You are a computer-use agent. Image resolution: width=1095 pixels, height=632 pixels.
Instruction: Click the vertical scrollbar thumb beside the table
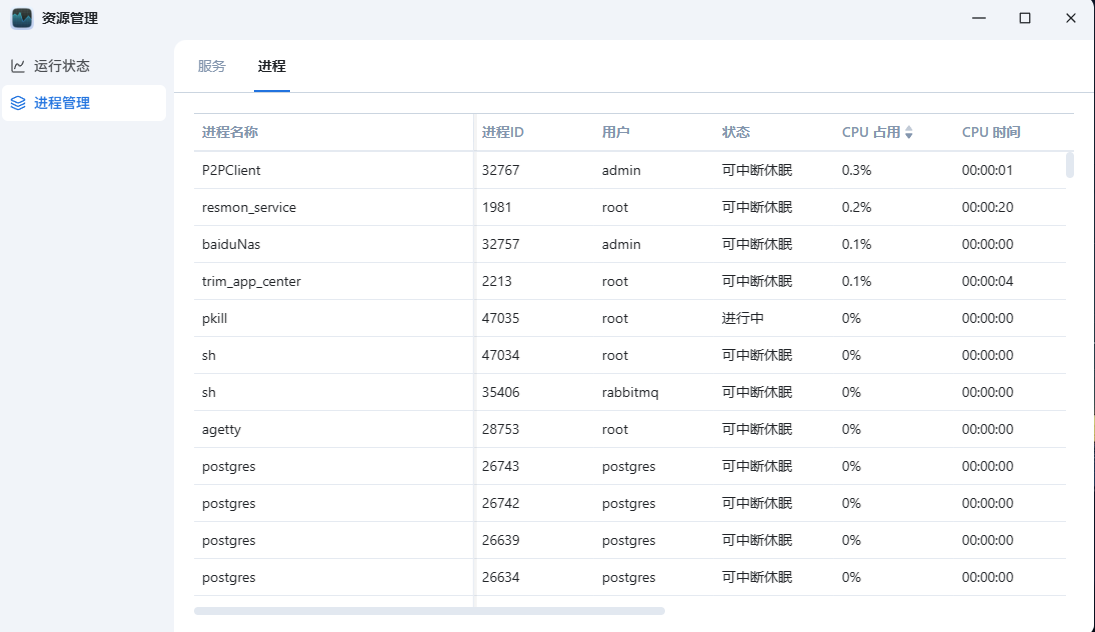[x=1069, y=165]
